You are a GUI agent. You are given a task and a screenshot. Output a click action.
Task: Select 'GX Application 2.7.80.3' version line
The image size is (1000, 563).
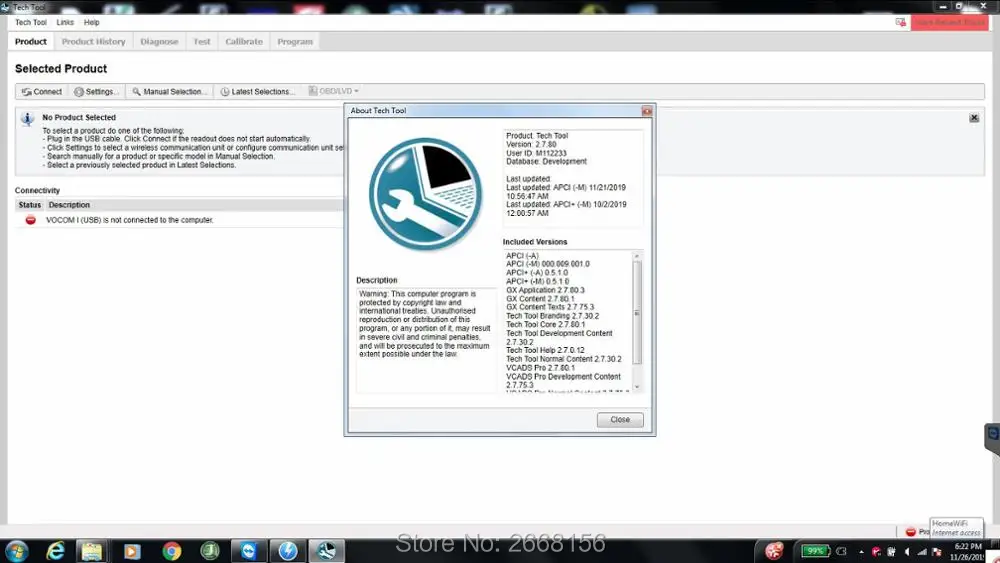click(545, 290)
